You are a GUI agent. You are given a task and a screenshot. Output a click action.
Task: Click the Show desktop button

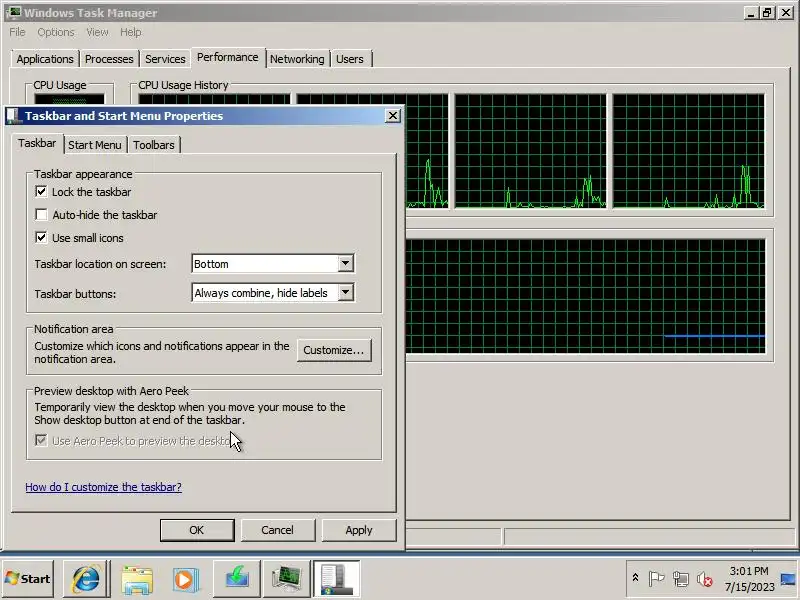pos(788,579)
